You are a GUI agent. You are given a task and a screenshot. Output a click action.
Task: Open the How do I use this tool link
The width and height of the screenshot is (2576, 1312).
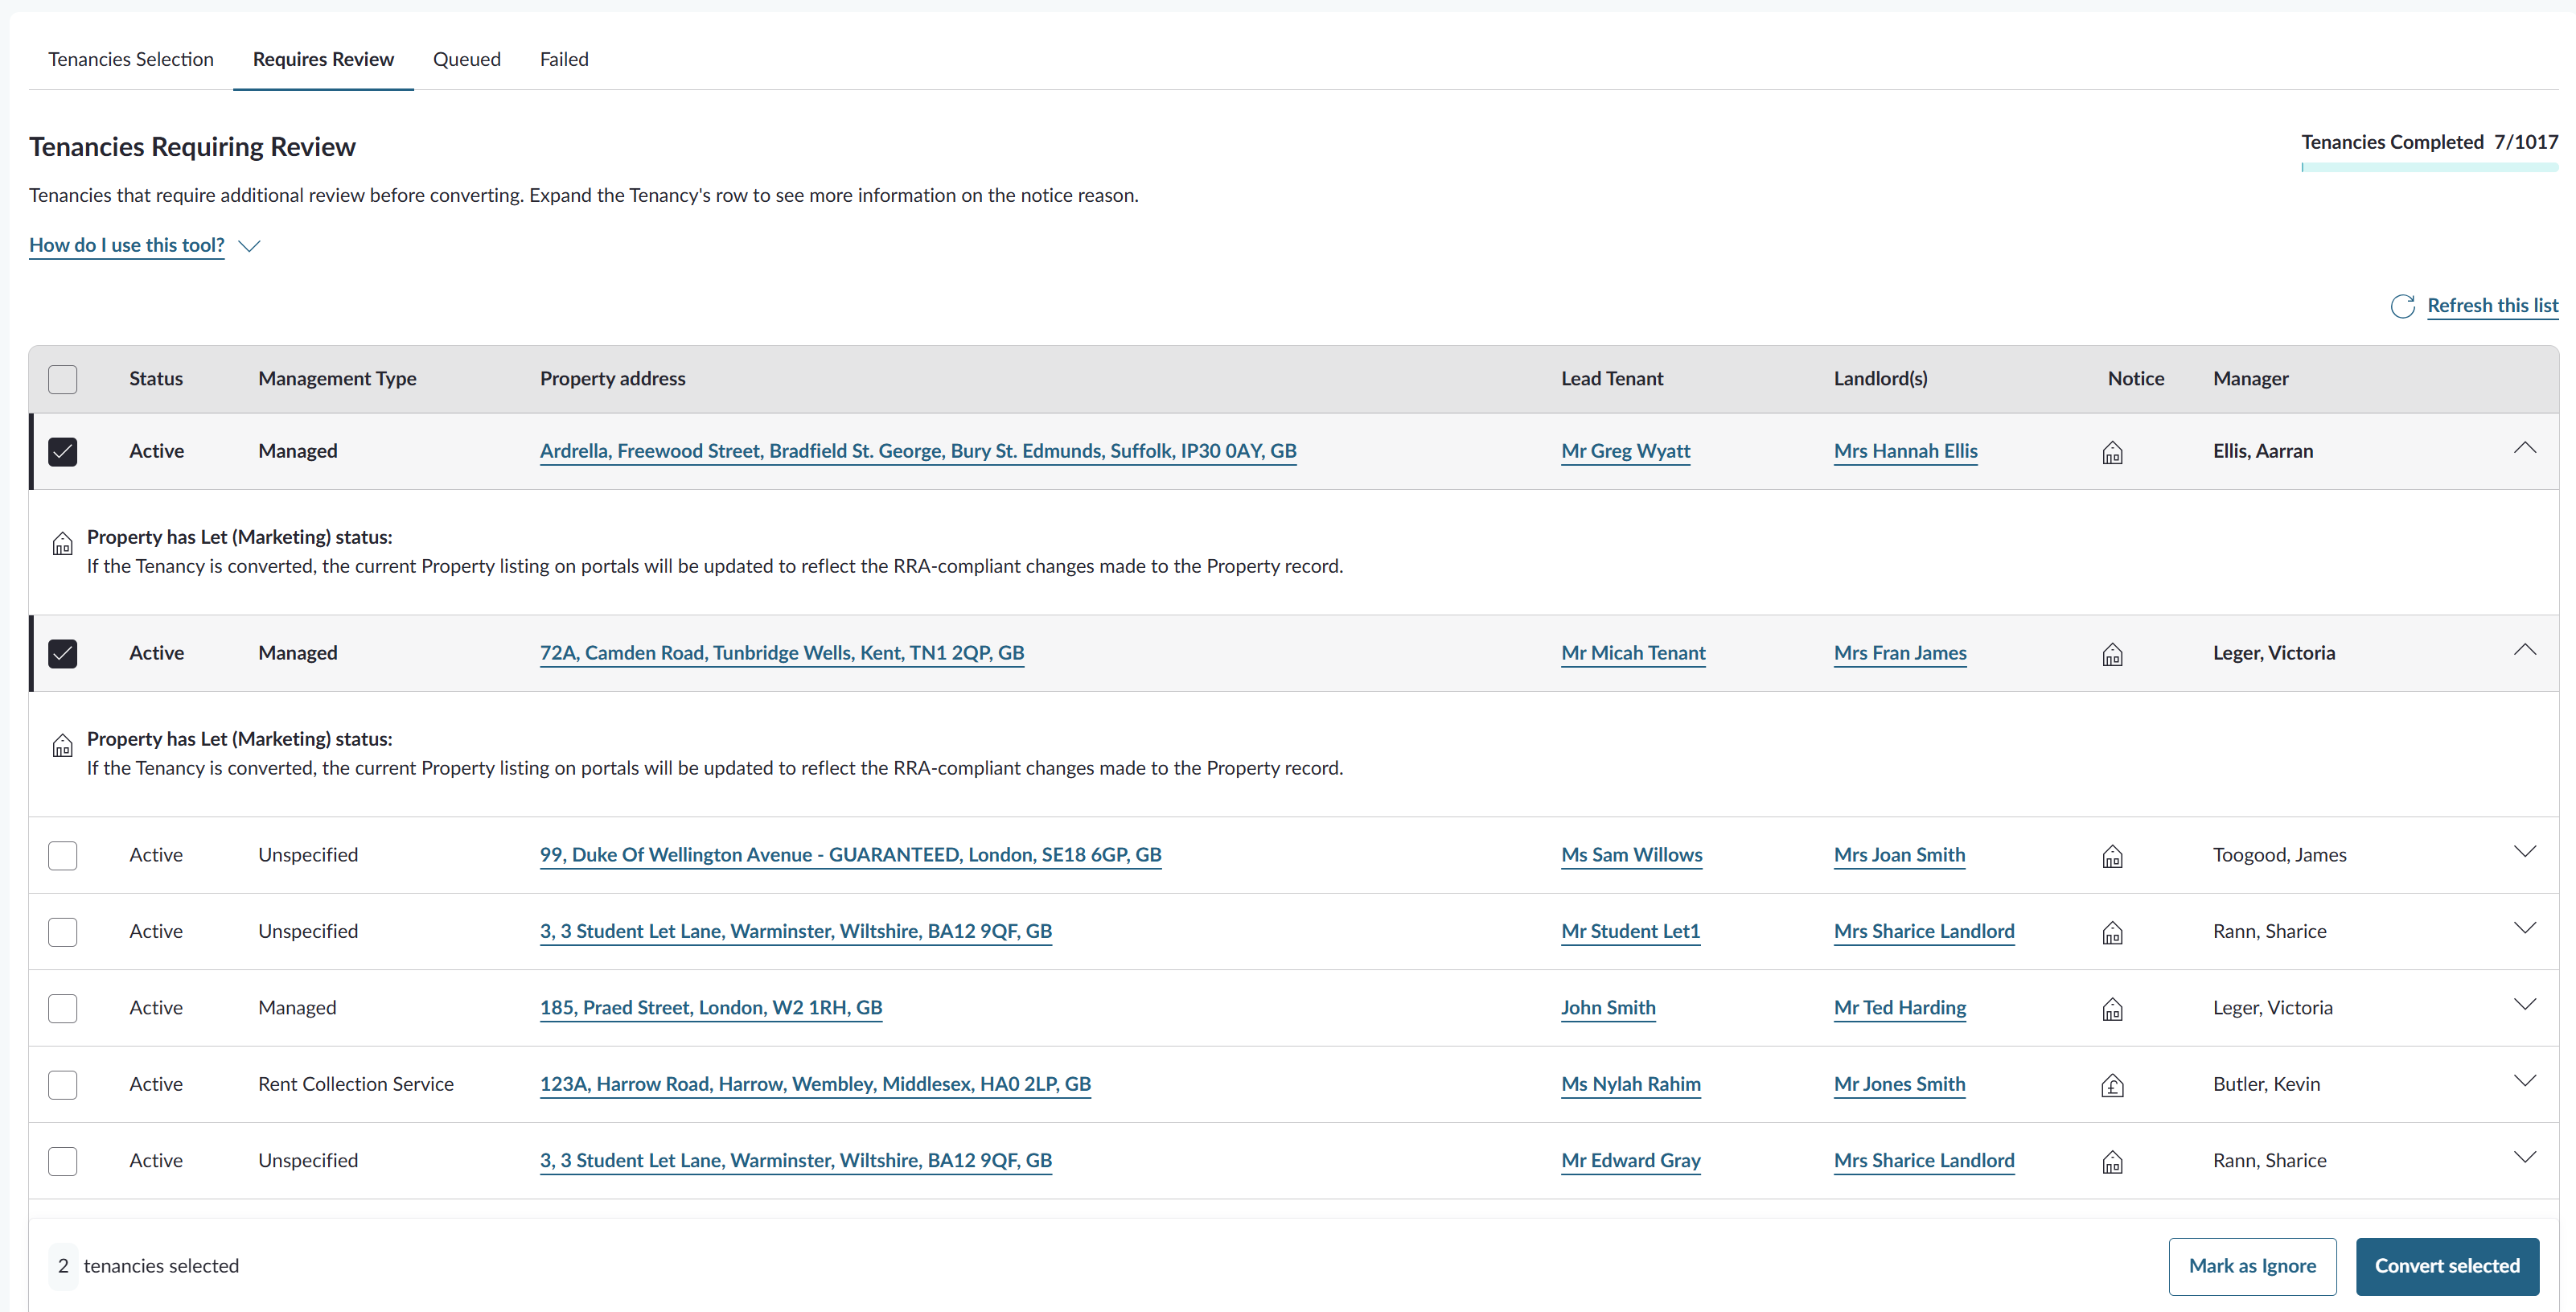[x=127, y=245]
